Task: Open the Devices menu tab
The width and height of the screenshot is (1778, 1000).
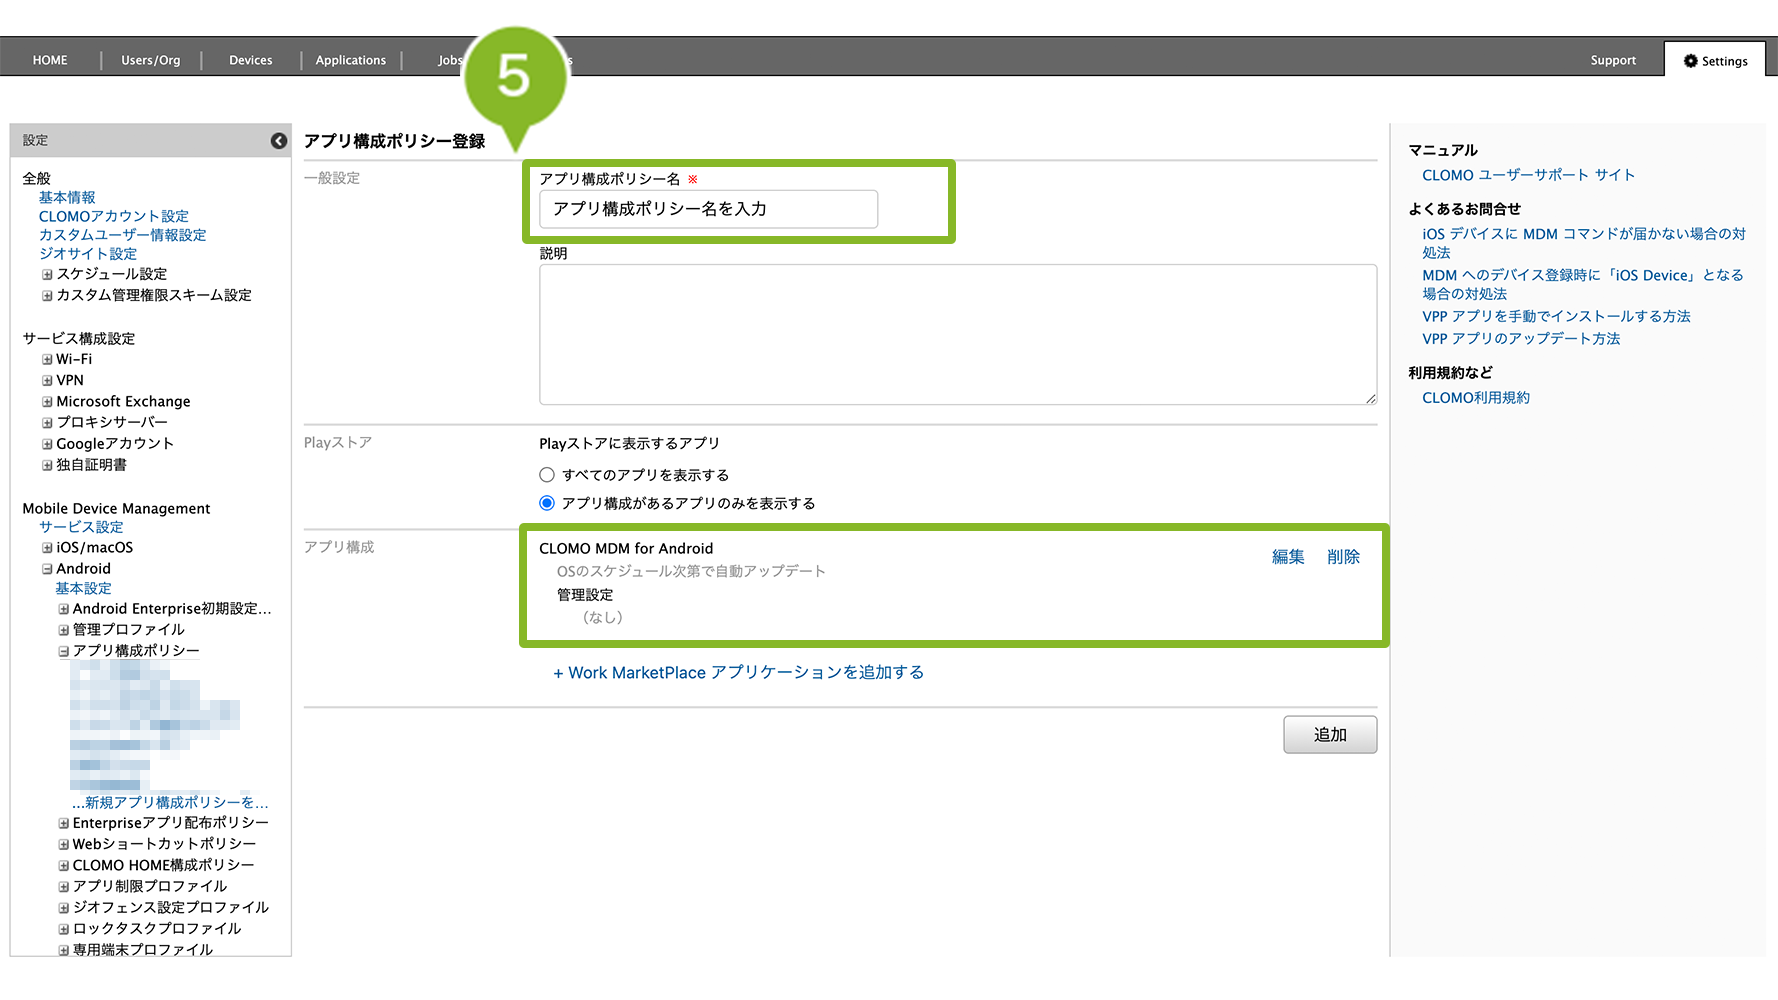Action: (x=250, y=60)
